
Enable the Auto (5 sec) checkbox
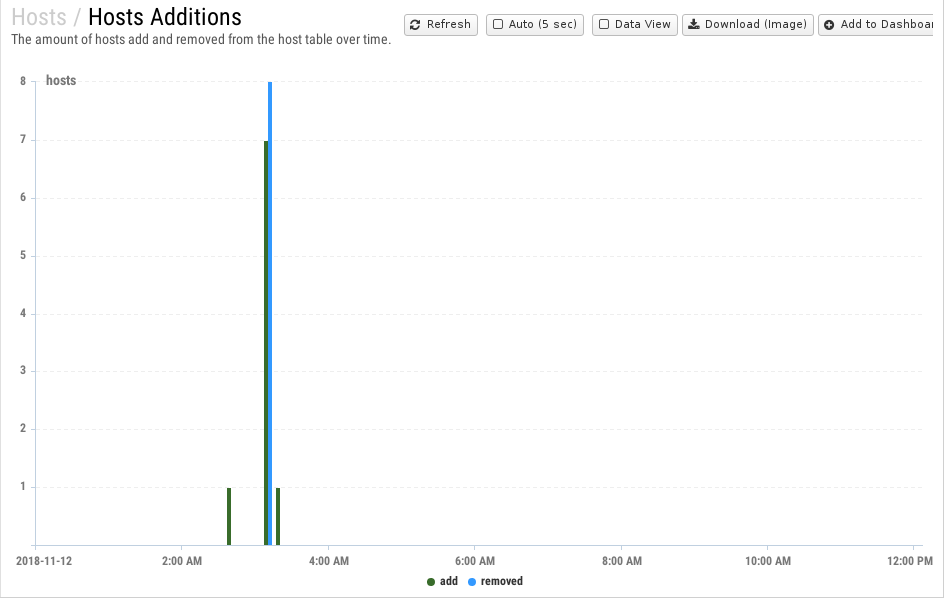click(498, 25)
